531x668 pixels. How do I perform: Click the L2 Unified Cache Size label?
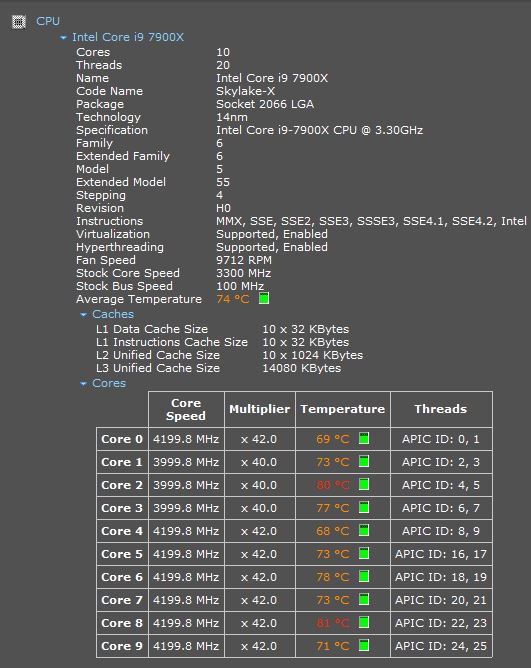coord(158,355)
